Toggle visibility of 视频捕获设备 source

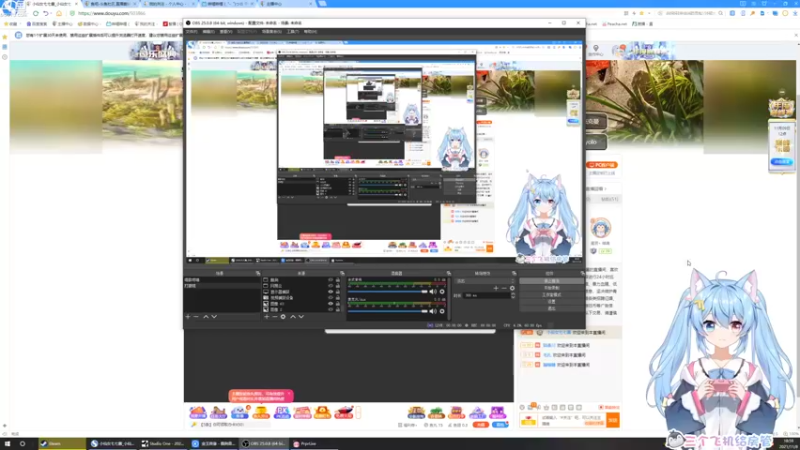[x=330, y=297]
